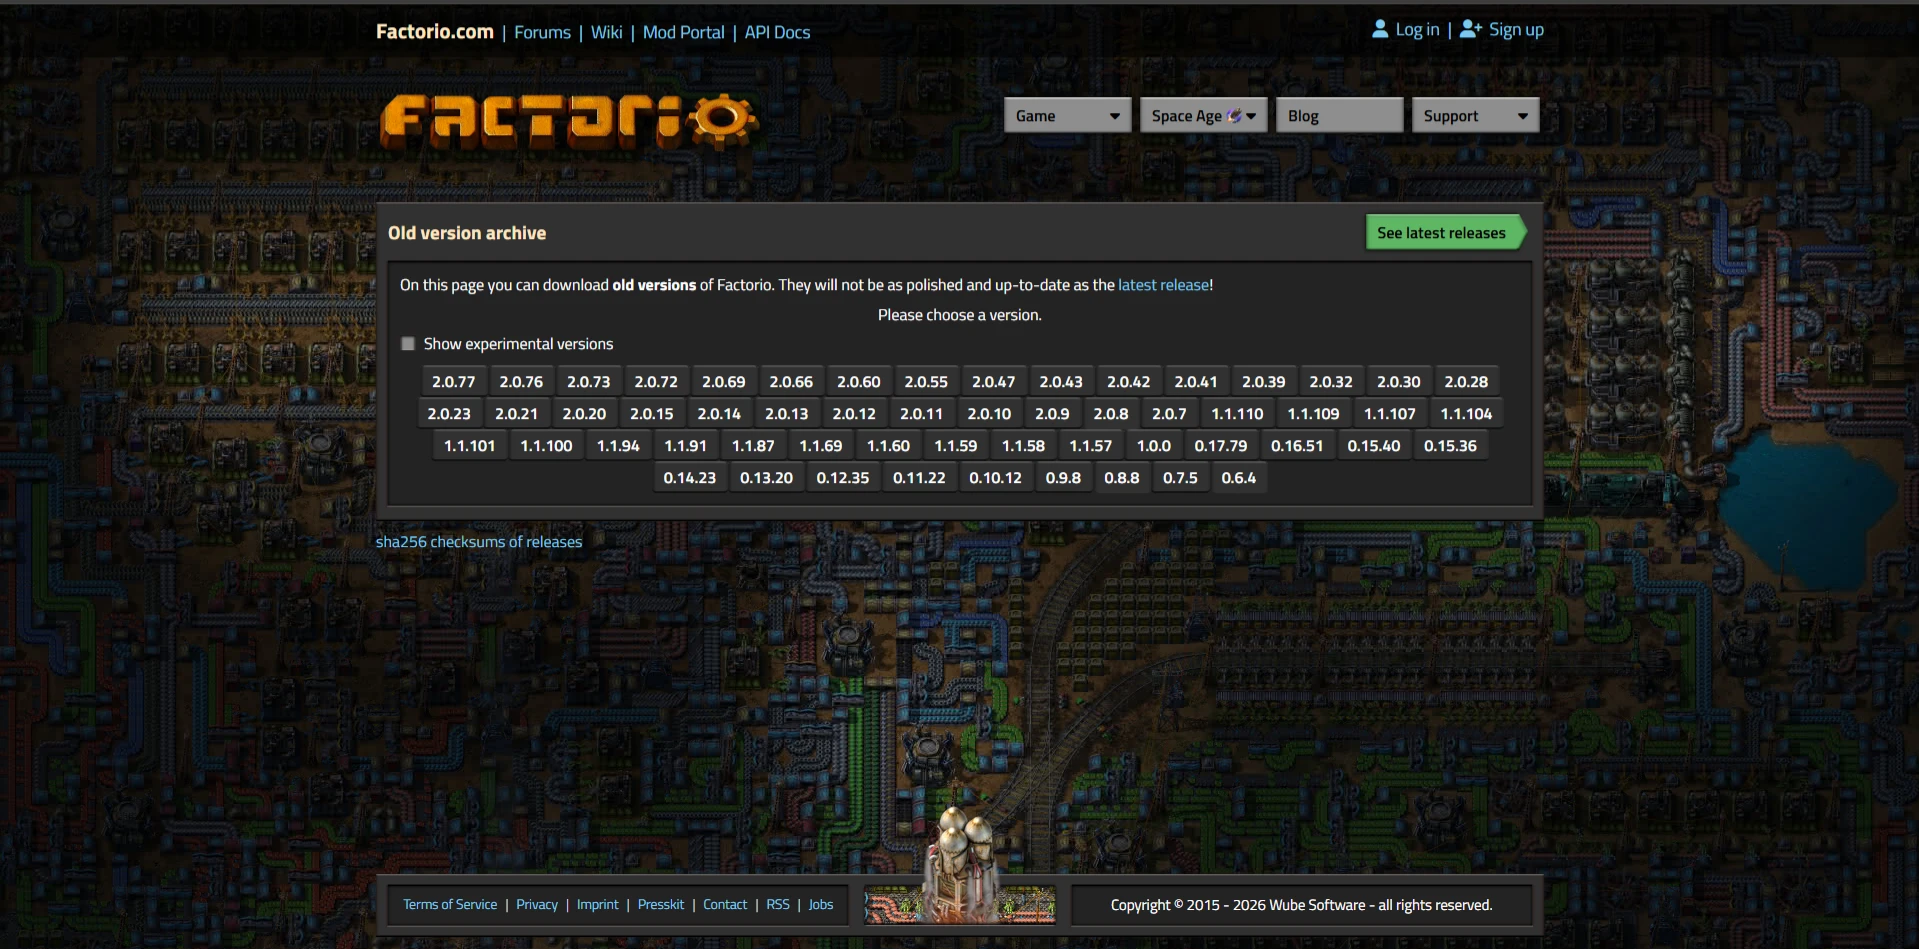Image resolution: width=1919 pixels, height=949 pixels.
Task: Click the Log in user icon
Action: (1380, 29)
